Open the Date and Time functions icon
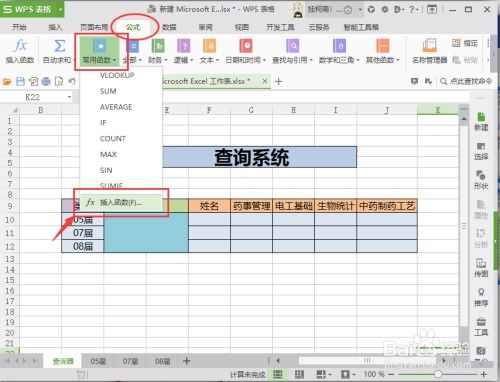This screenshot has height=382, width=500. coord(246,46)
